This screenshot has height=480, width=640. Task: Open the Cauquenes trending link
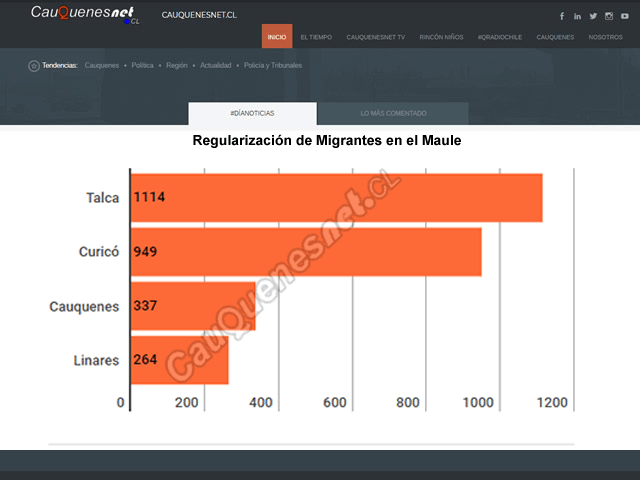pos(102,65)
